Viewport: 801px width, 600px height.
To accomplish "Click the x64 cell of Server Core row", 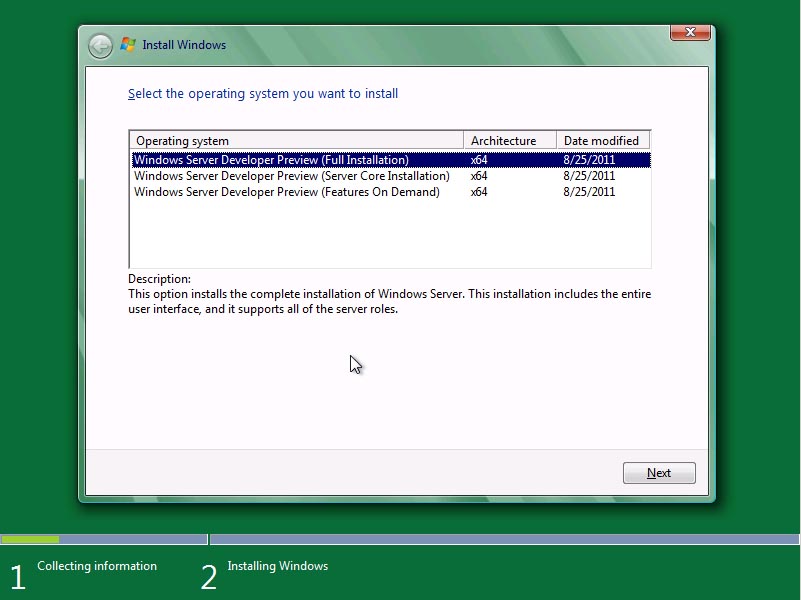I will 479,176.
